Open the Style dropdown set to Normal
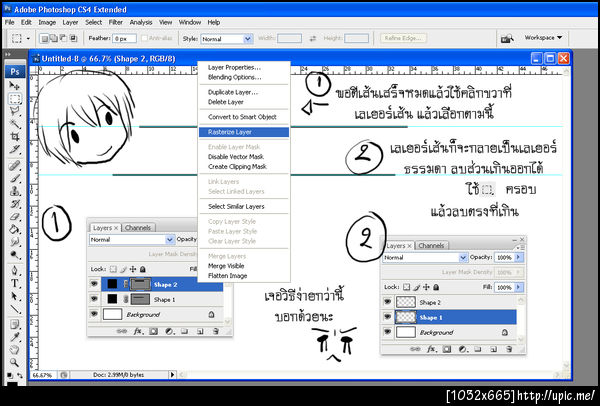Image resolution: width=600 pixels, height=406 pixels. pyautogui.click(x=227, y=39)
